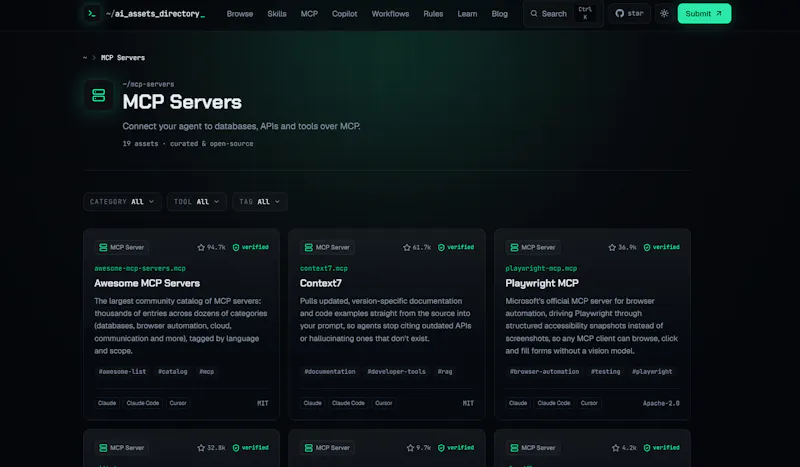Click the star icon showing 4.2k
Viewport: 800px width, 467px height.
coord(616,448)
